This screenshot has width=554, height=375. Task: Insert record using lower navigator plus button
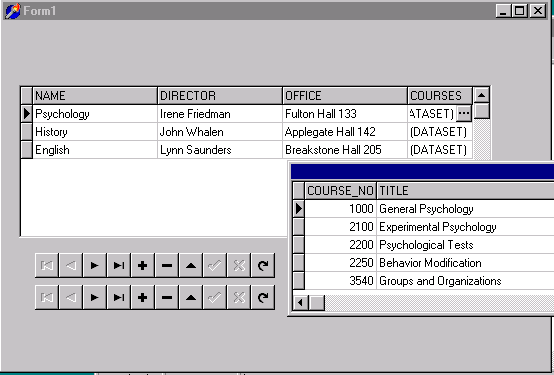coord(143,297)
